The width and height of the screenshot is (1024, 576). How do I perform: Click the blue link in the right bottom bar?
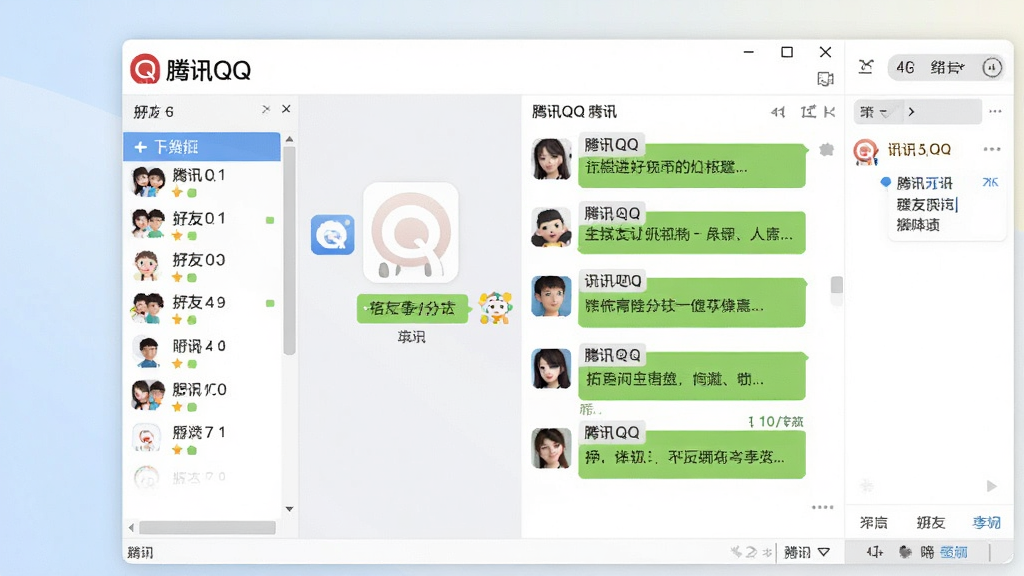pyautogui.click(x=954, y=552)
